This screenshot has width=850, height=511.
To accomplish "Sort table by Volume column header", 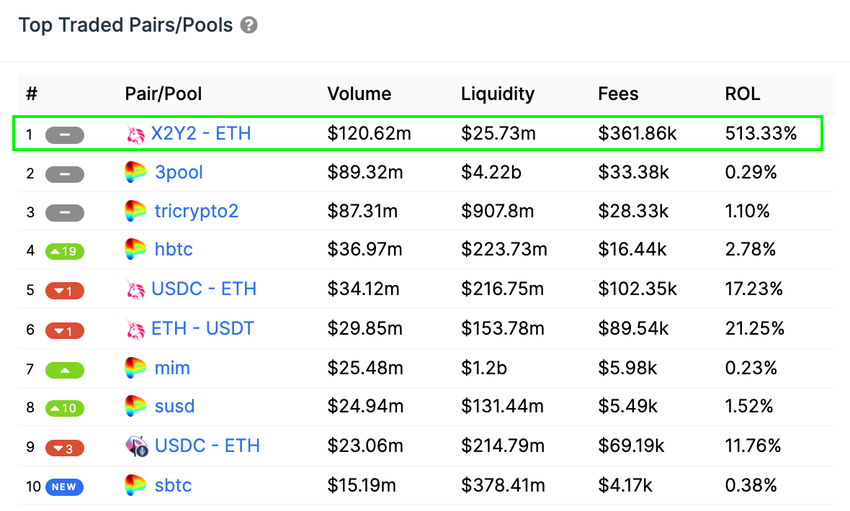I will point(359,94).
